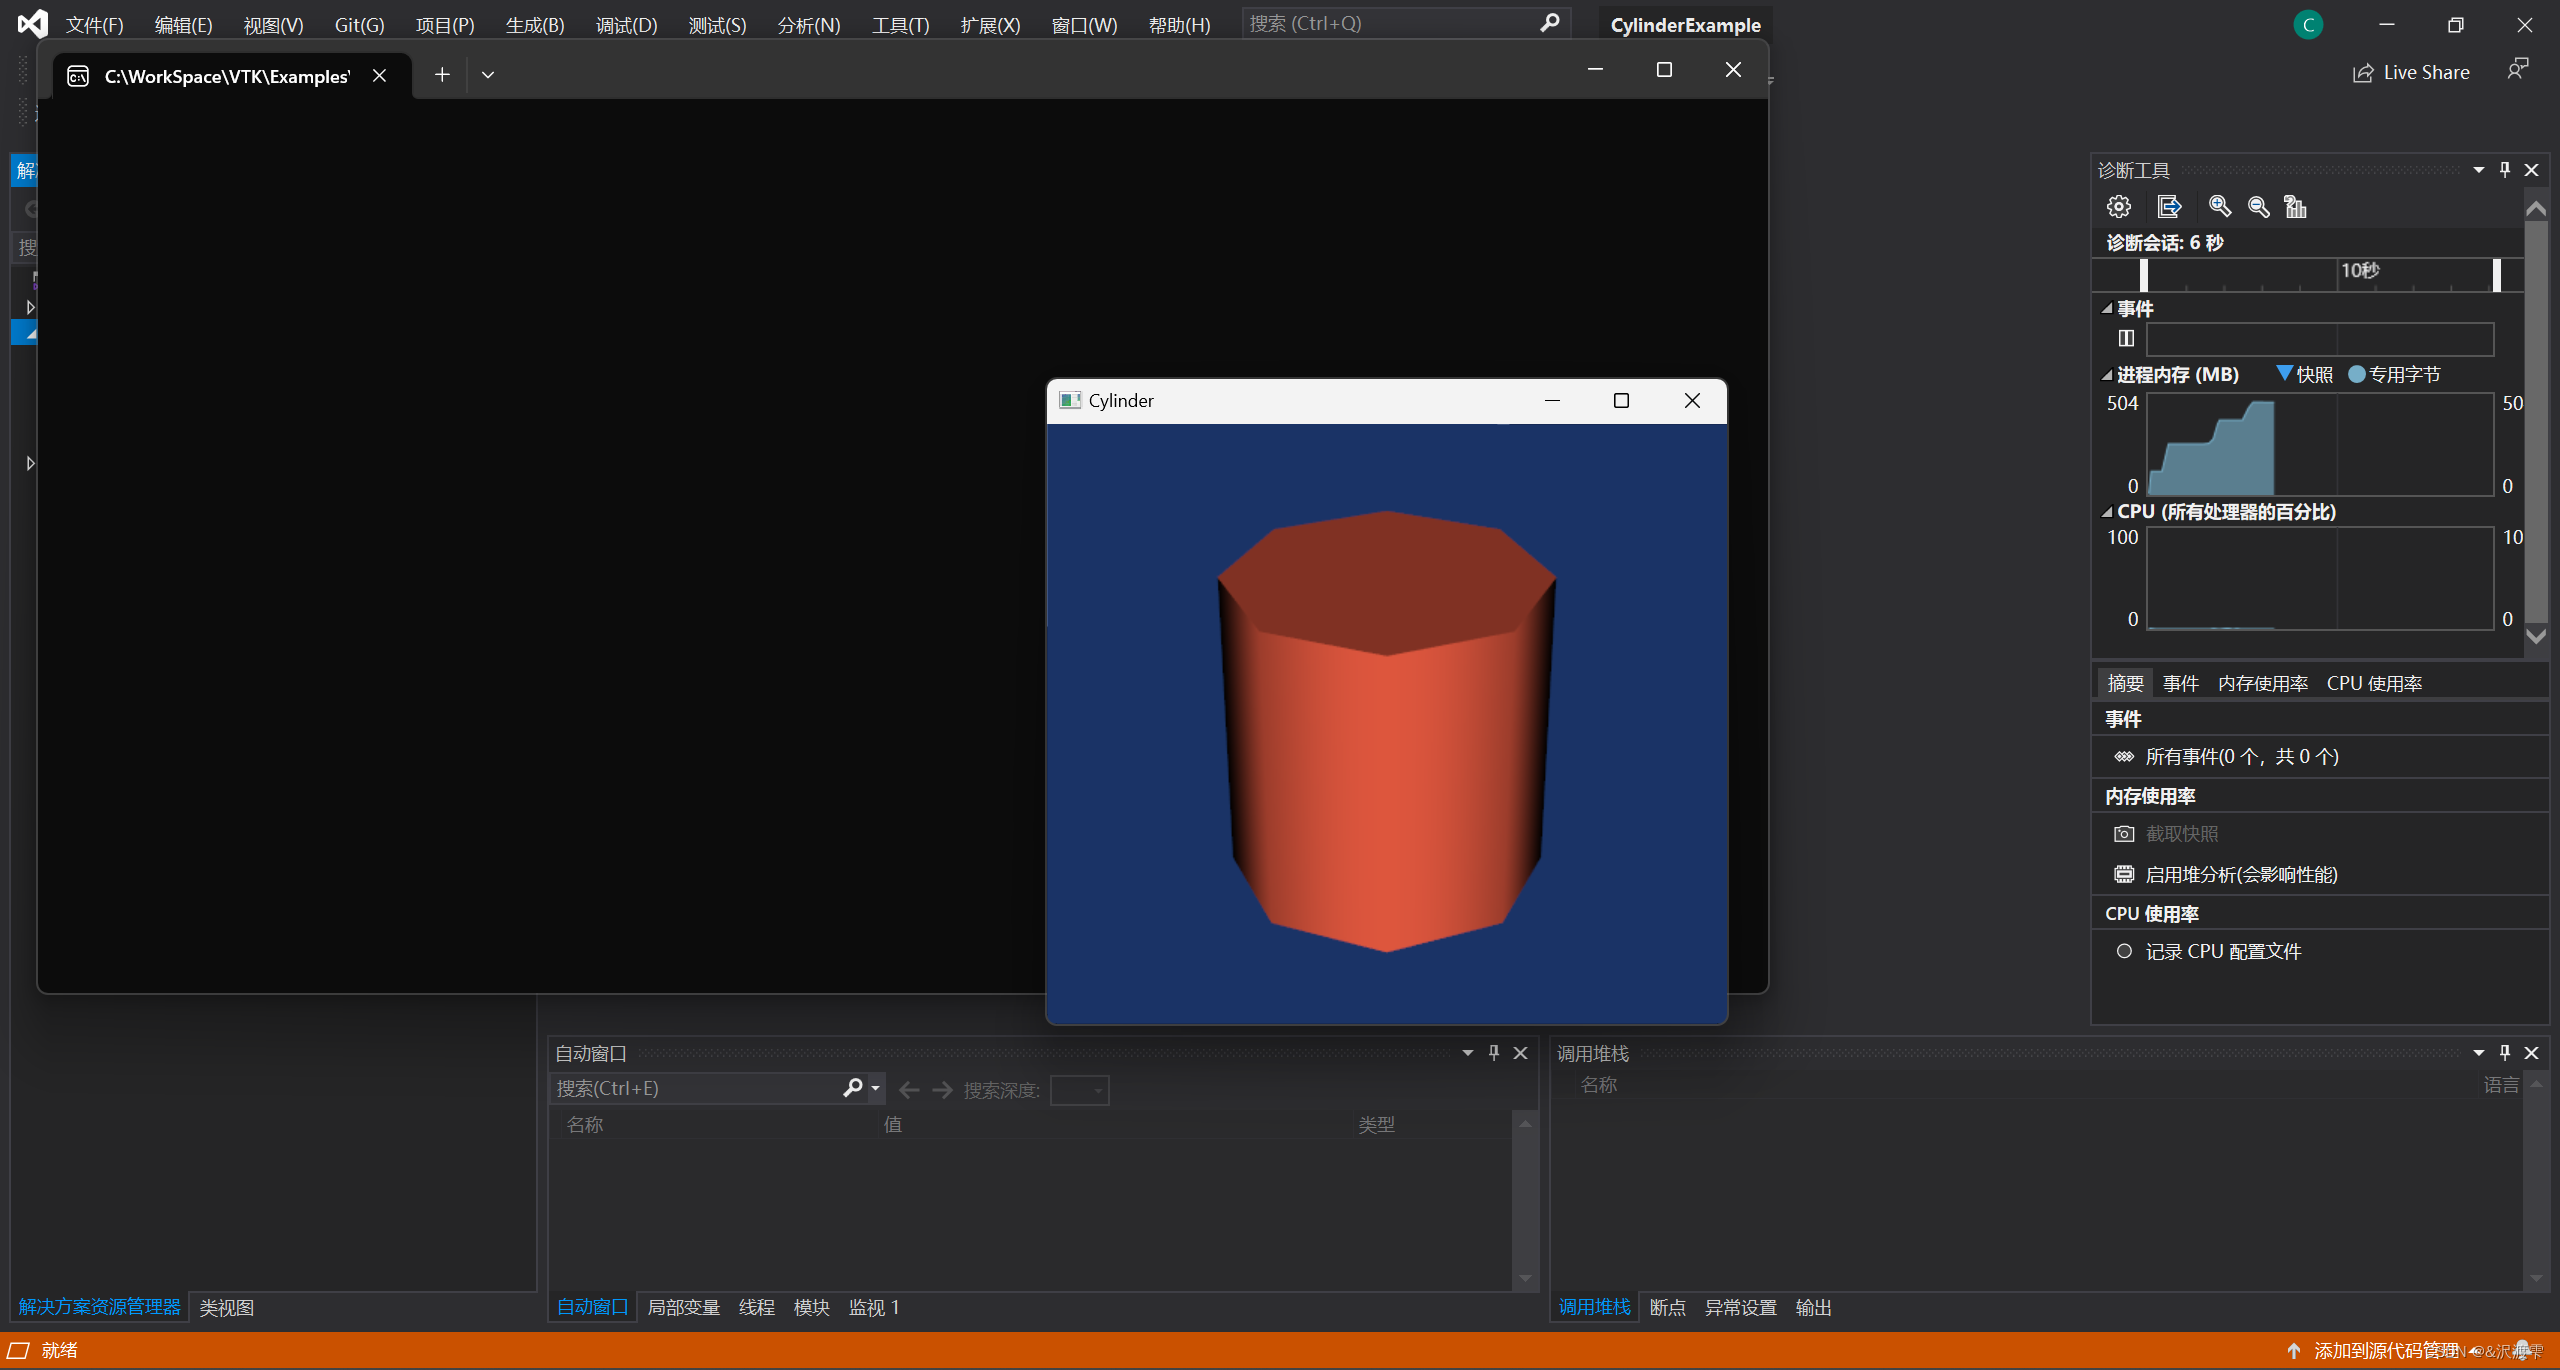Zoom in on the diagnostics timeline

[x=2219, y=207]
